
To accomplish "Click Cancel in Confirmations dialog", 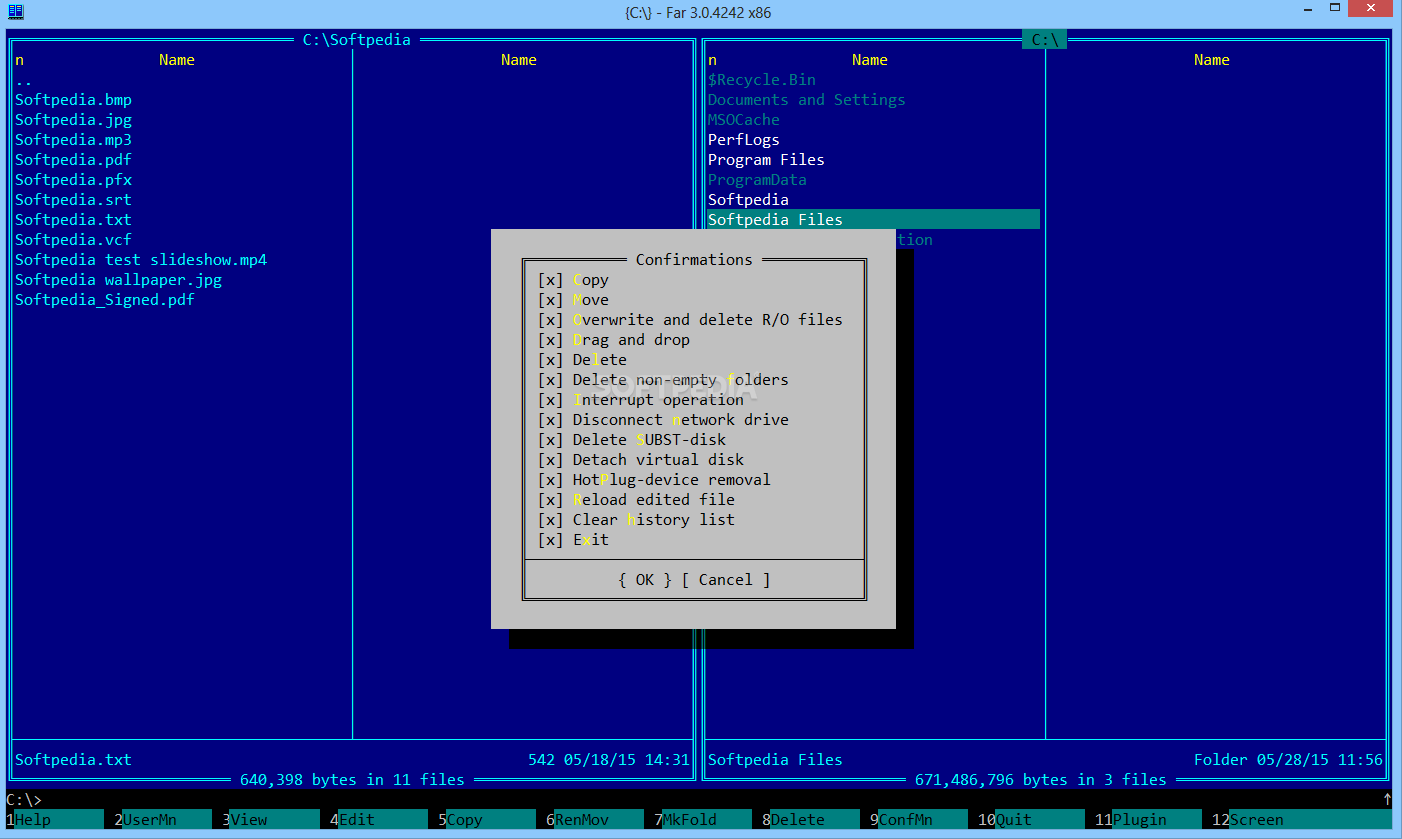I will tap(726, 580).
